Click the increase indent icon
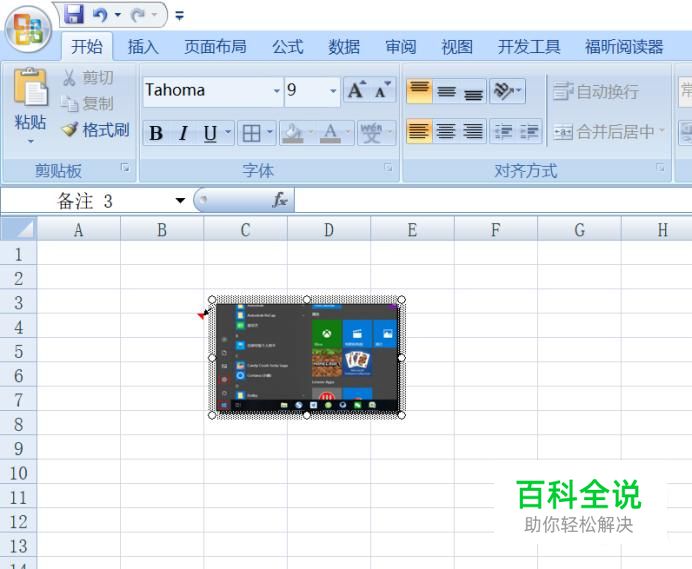692x569 pixels. 529,131
